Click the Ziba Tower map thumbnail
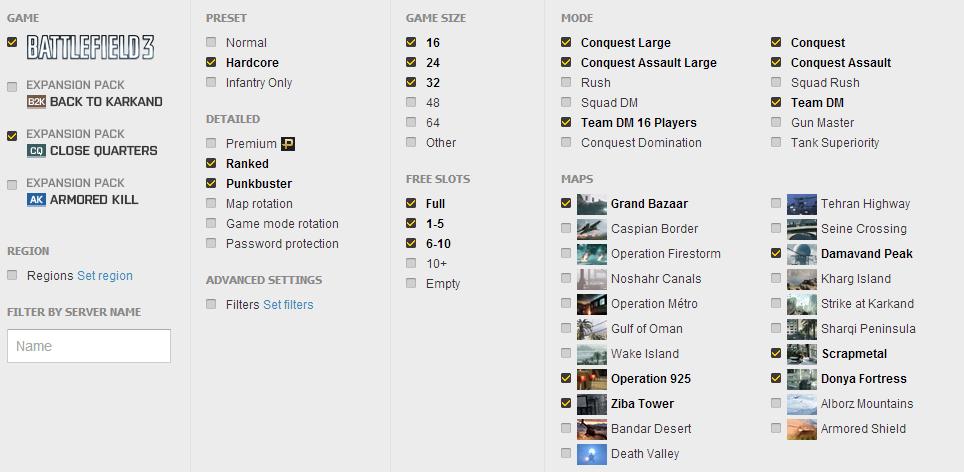The height and width of the screenshot is (472, 964). point(592,404)
